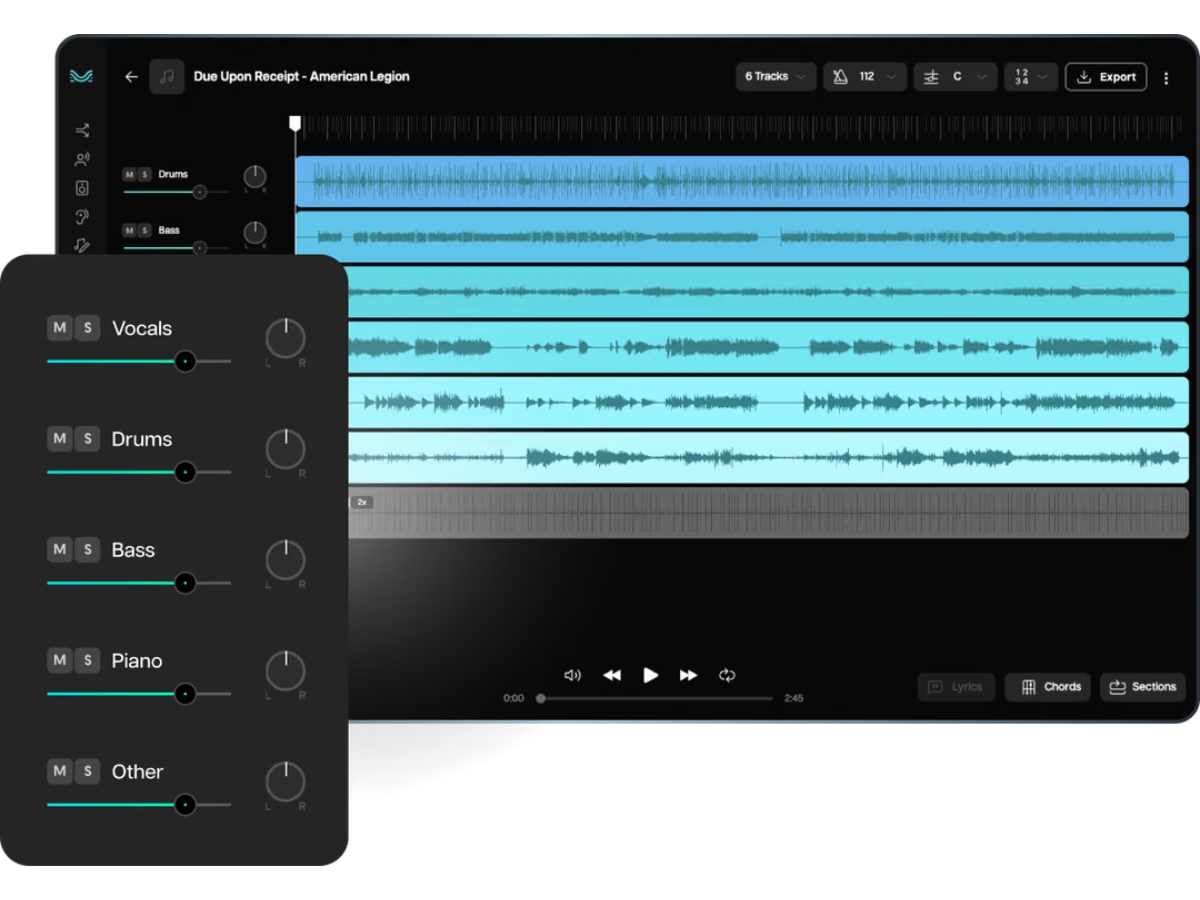
Task: Adjust Bass pan knob in large panel
Action: point(286,560)
